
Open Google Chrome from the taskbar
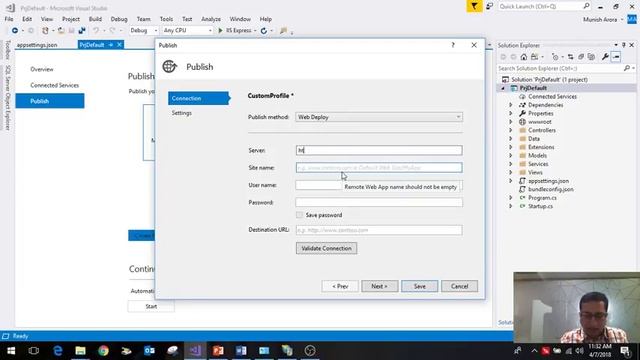click(x=103, y=351)
